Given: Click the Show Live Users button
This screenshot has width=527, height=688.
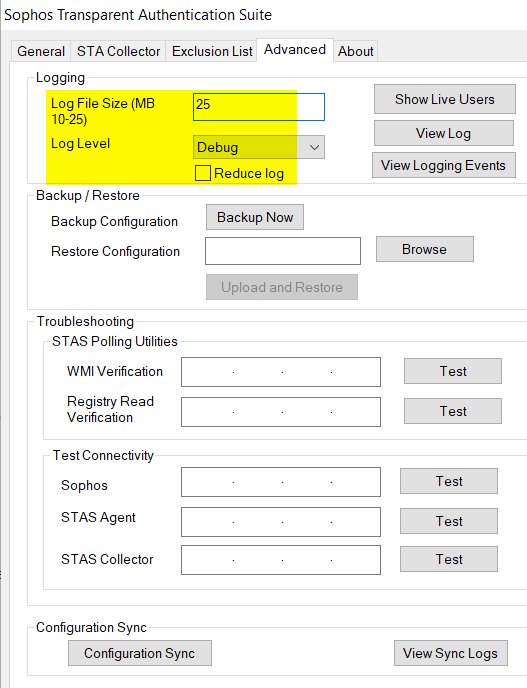Looking at the screenshot, I should (x=445, y=99).
